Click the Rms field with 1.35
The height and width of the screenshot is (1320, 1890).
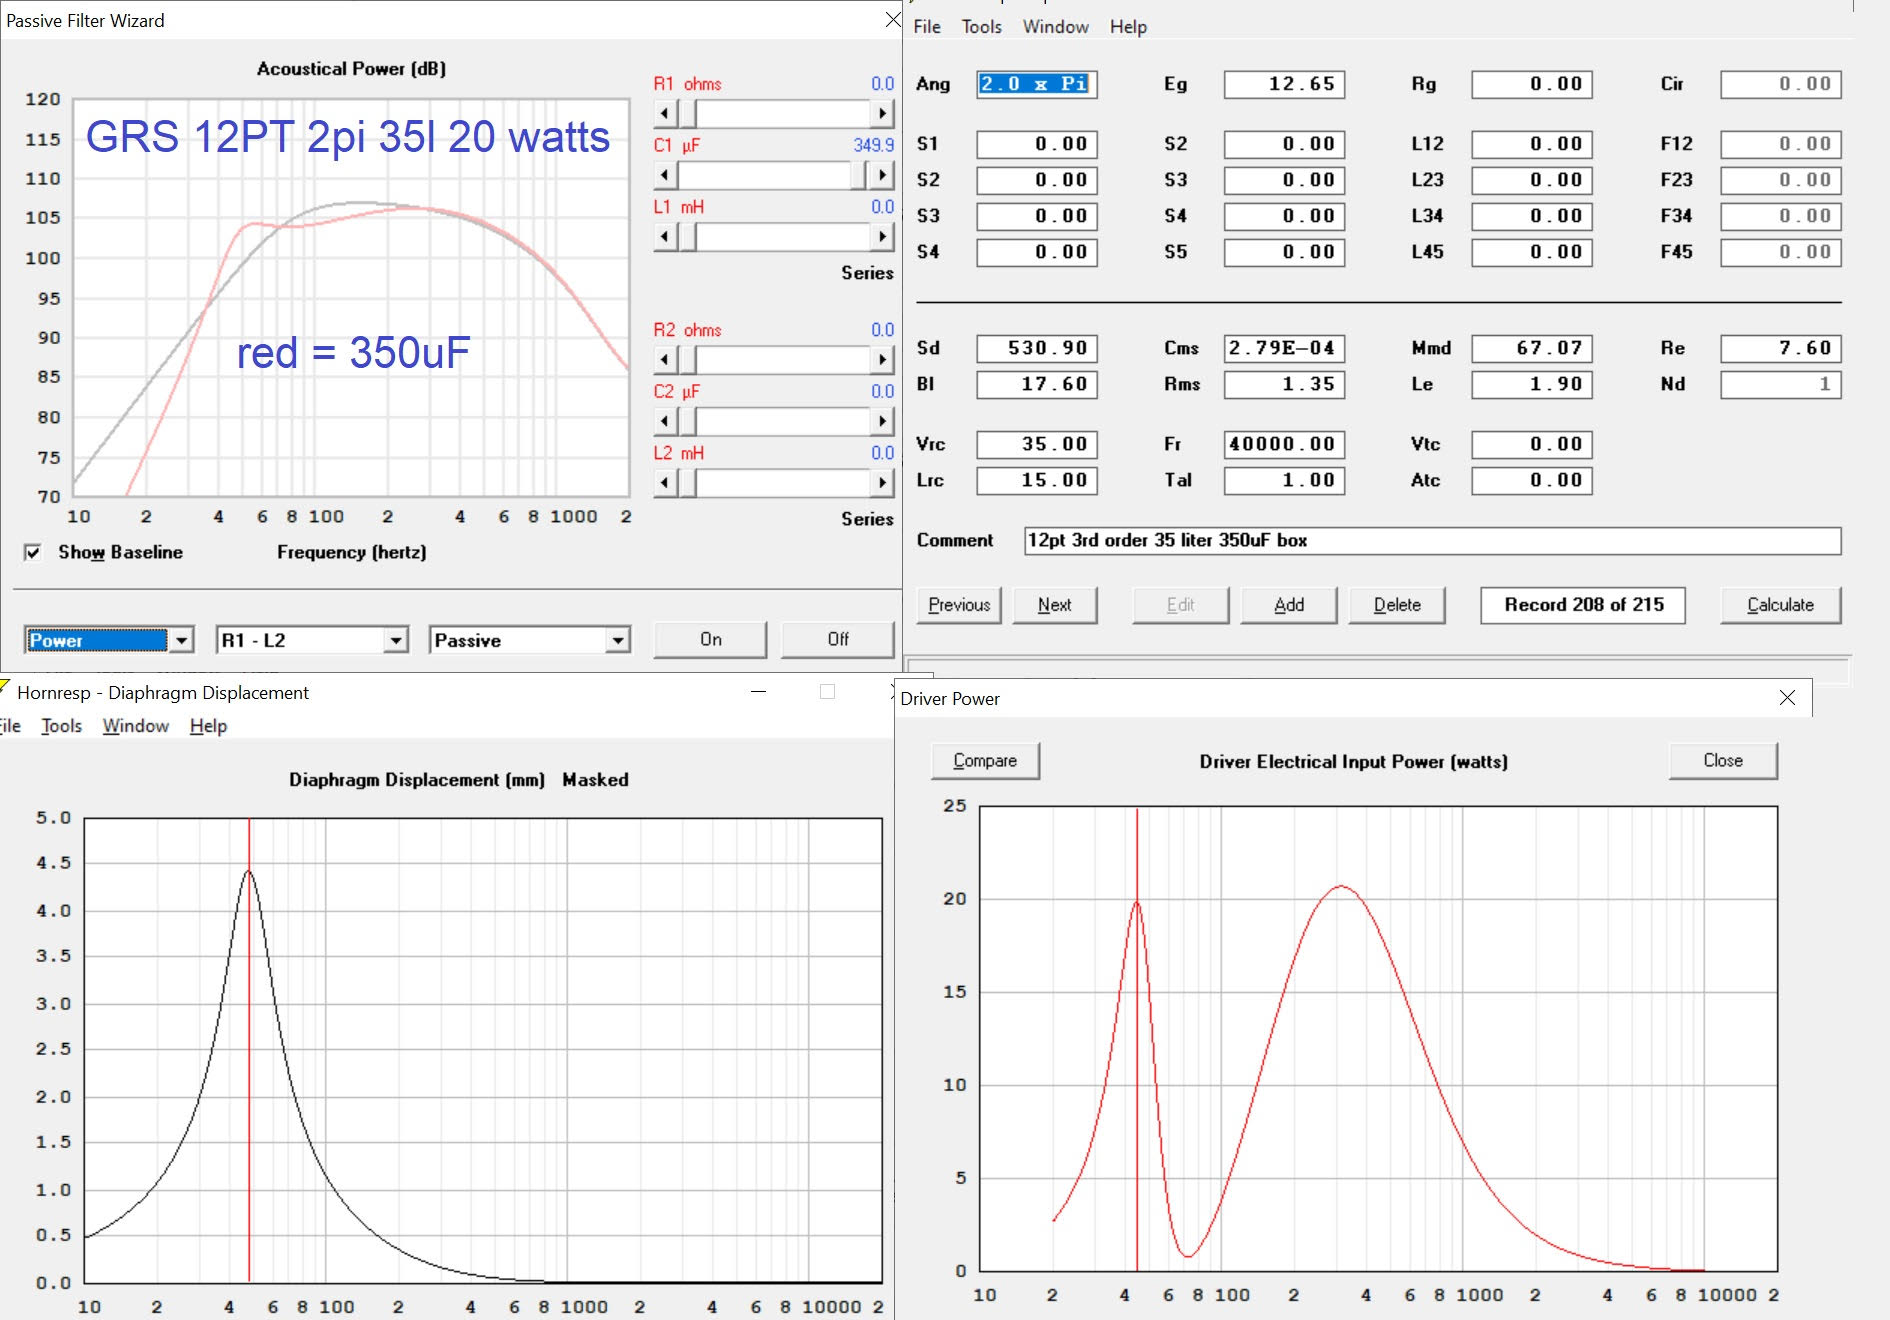pyautogui.click(x=1284, y=384)
